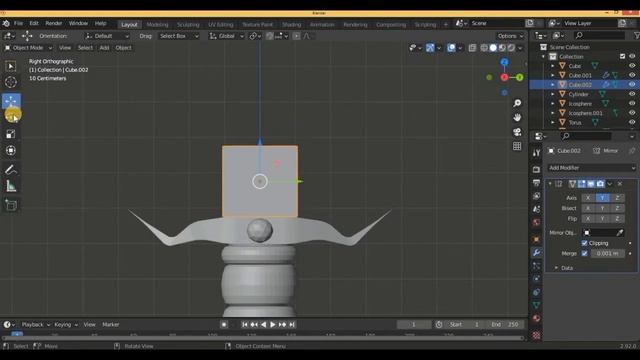Image resolution: width=640 pixels, height=360 pixels.
Task: Hide Cube.002 with its eye icon
Action: tap(632, 84)
